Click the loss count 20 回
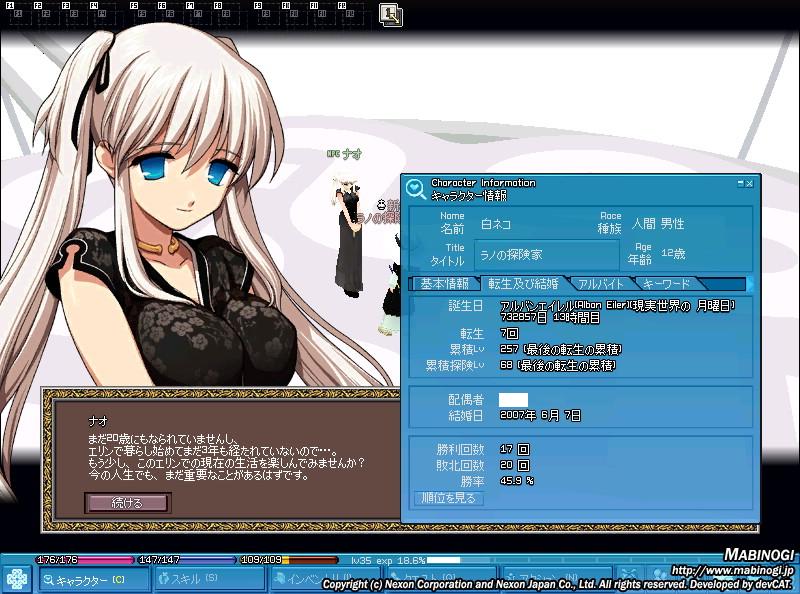800x594 pixels. [515, 465]
